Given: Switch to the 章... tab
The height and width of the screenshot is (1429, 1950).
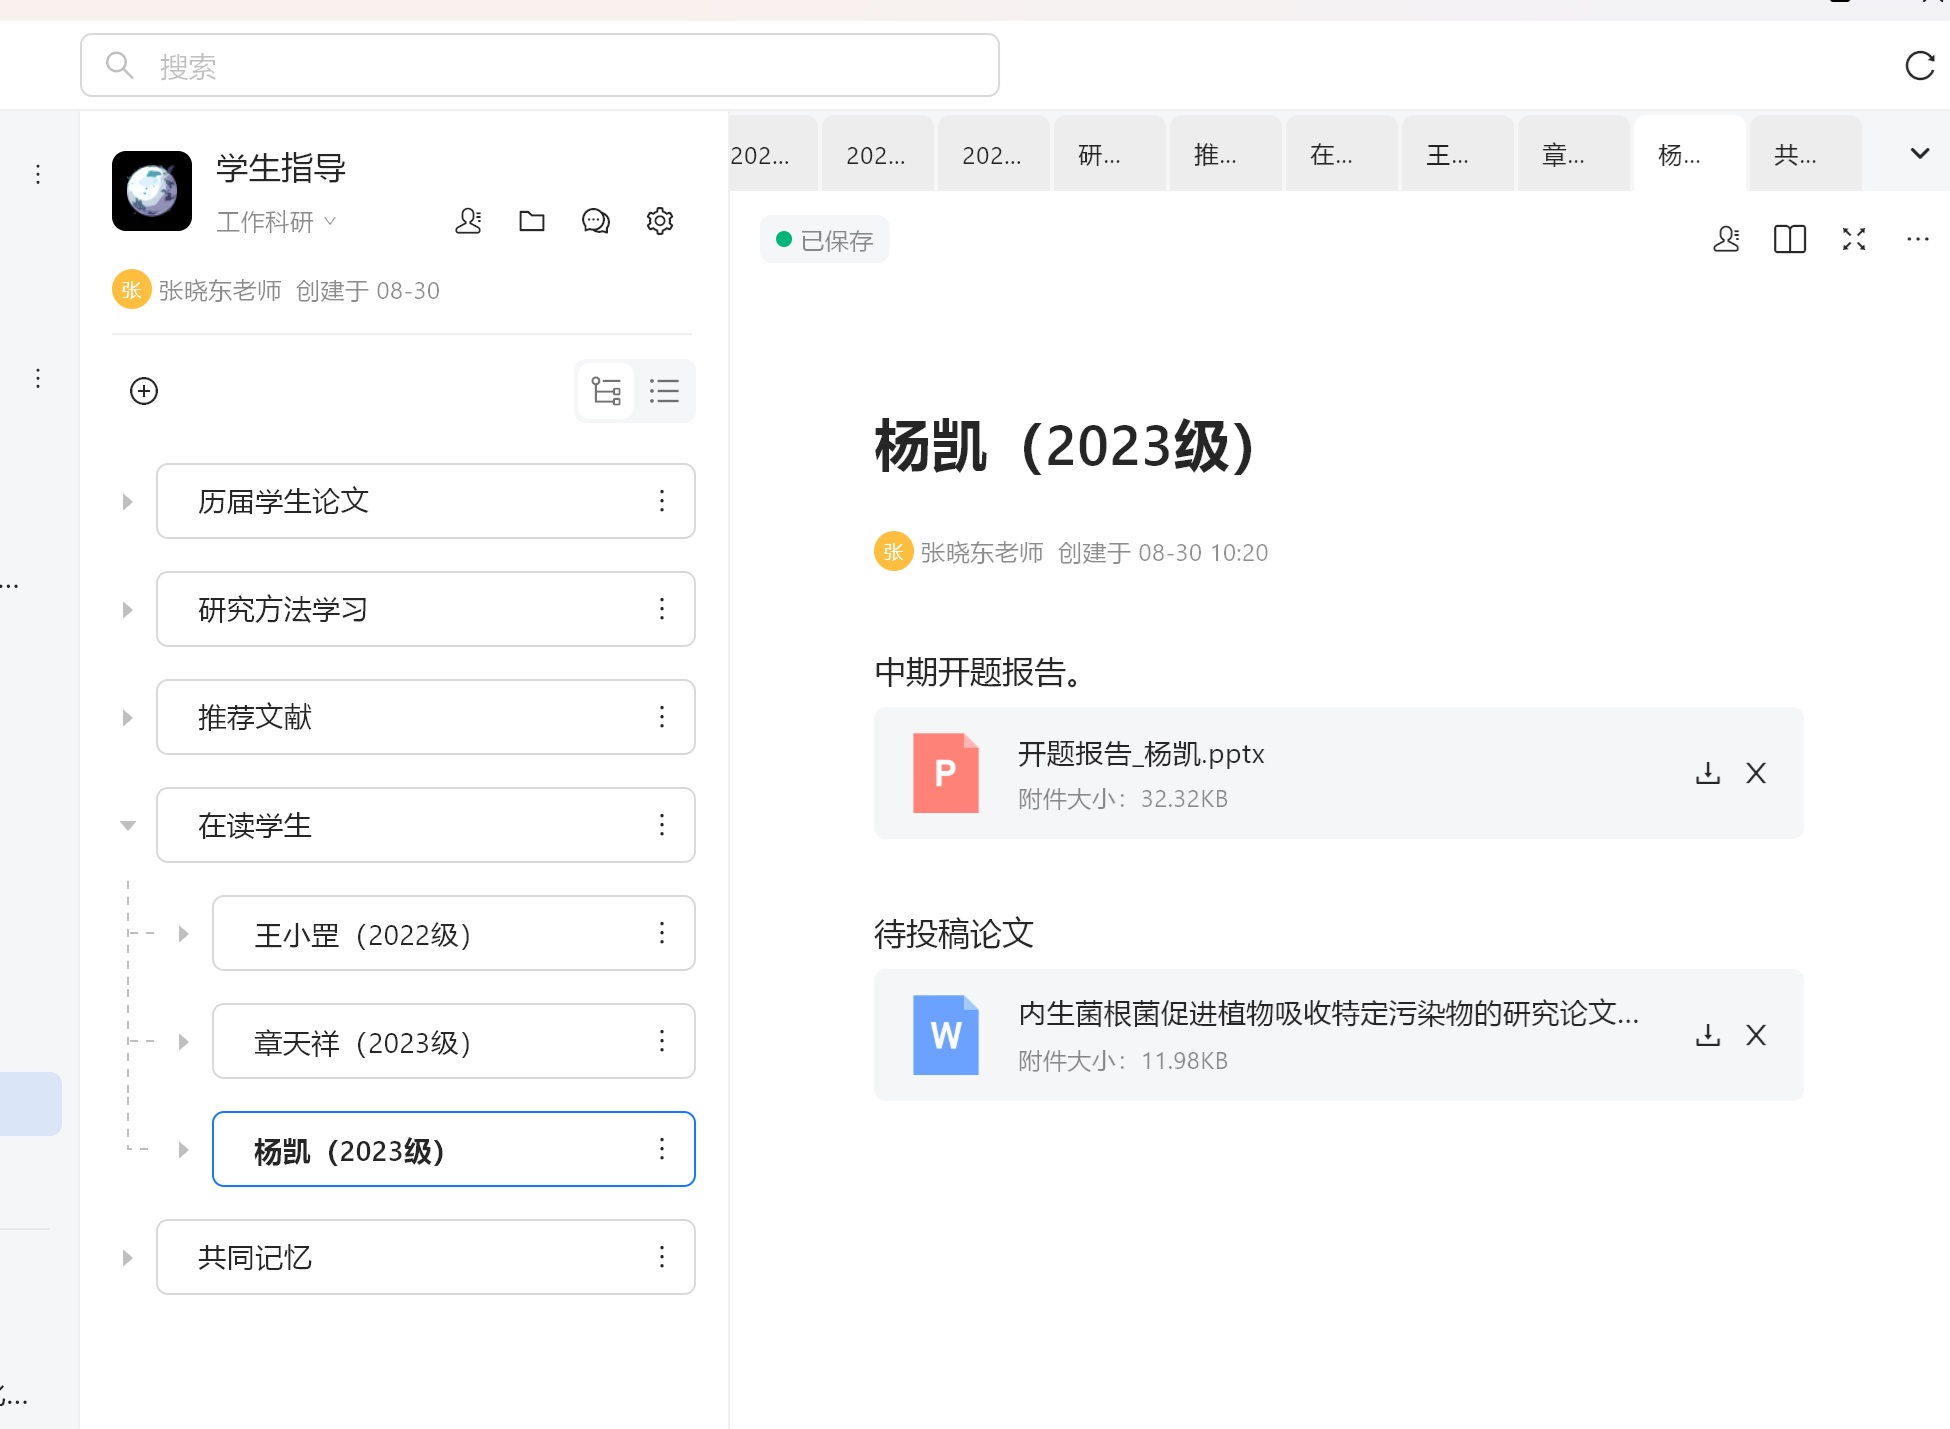Looking at the screenshot, I should point(1564,155).
